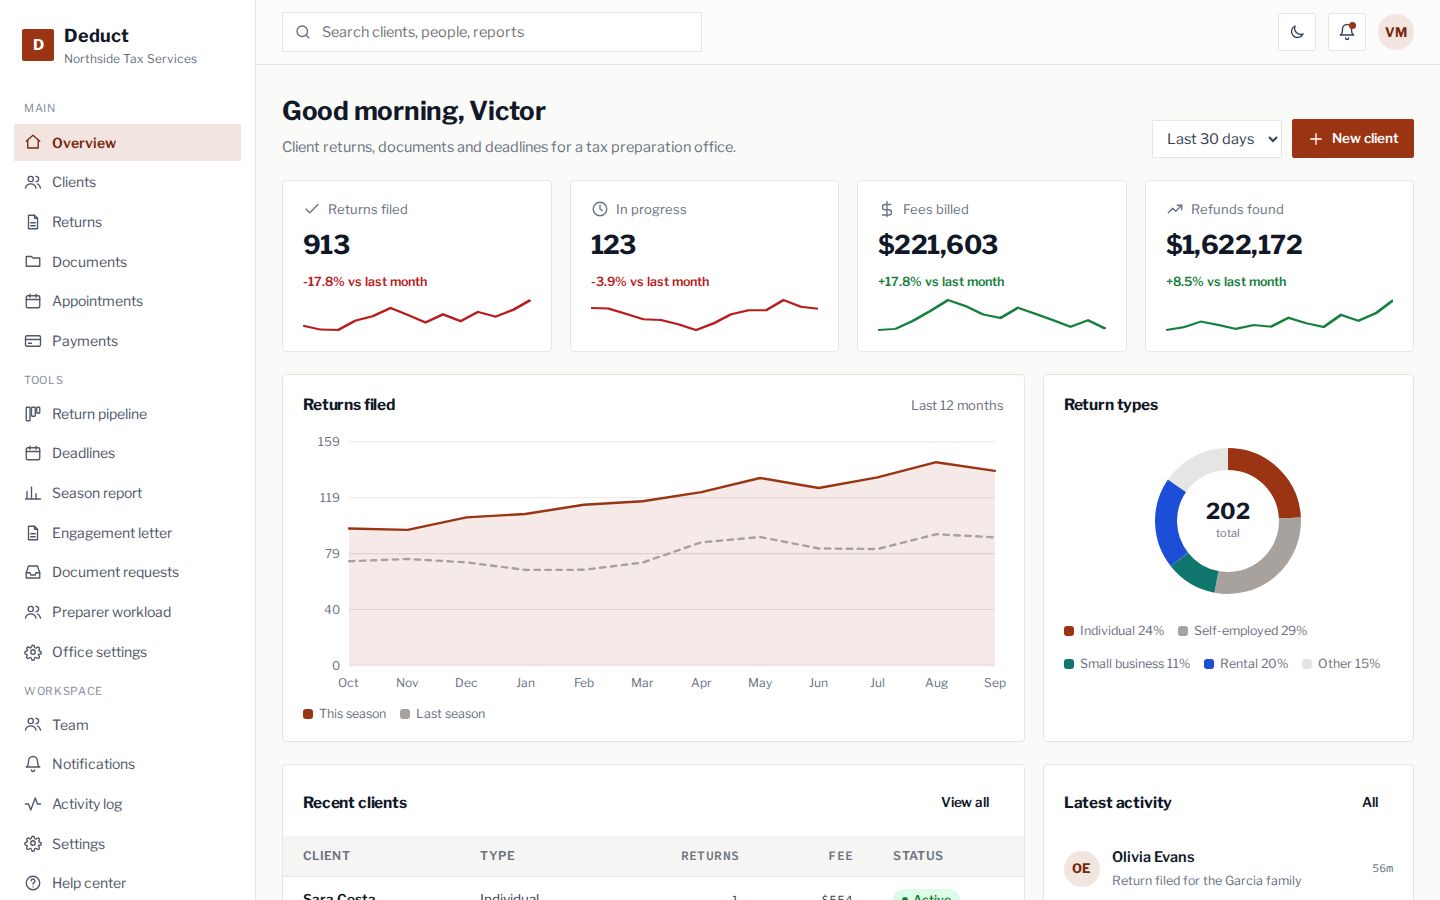The width and height of the screenshot is (1440, 900).
Task: Click the Refunds found trend icon
Action: (1174, 209)
